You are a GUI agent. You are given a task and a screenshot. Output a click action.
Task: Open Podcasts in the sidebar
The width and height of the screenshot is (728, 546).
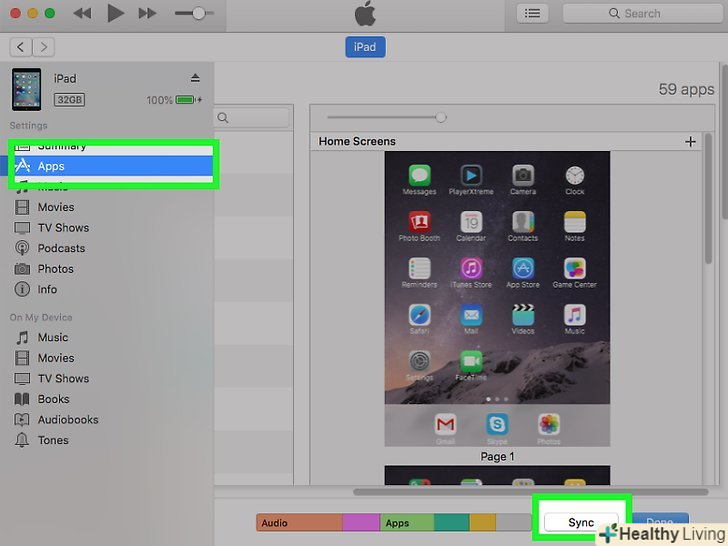click(61, 248)
